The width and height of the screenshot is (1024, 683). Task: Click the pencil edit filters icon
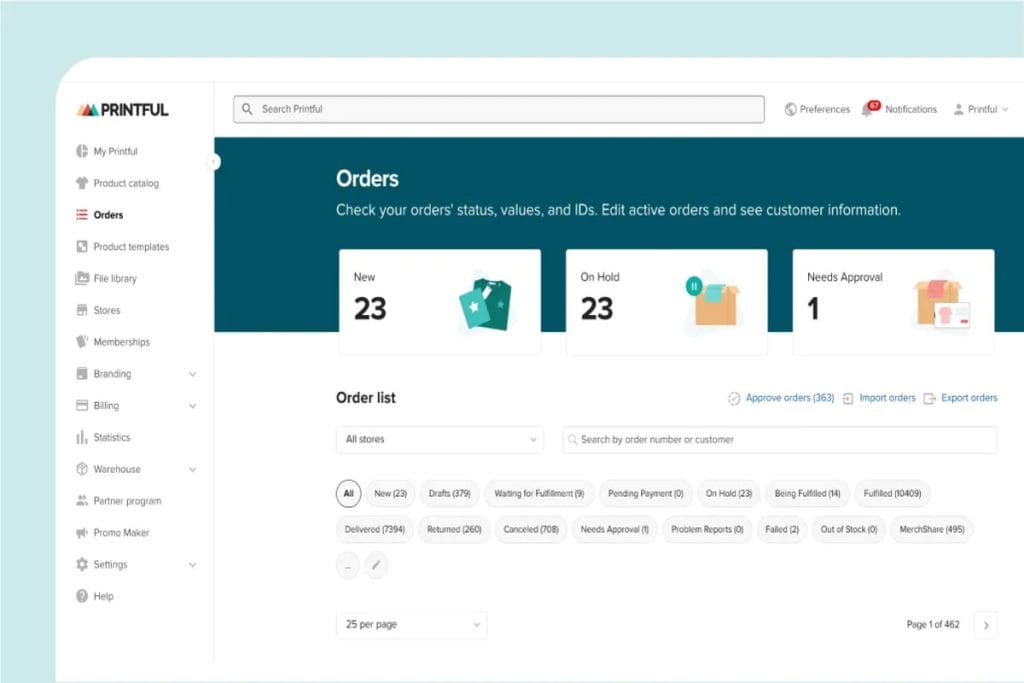[376, 565]
